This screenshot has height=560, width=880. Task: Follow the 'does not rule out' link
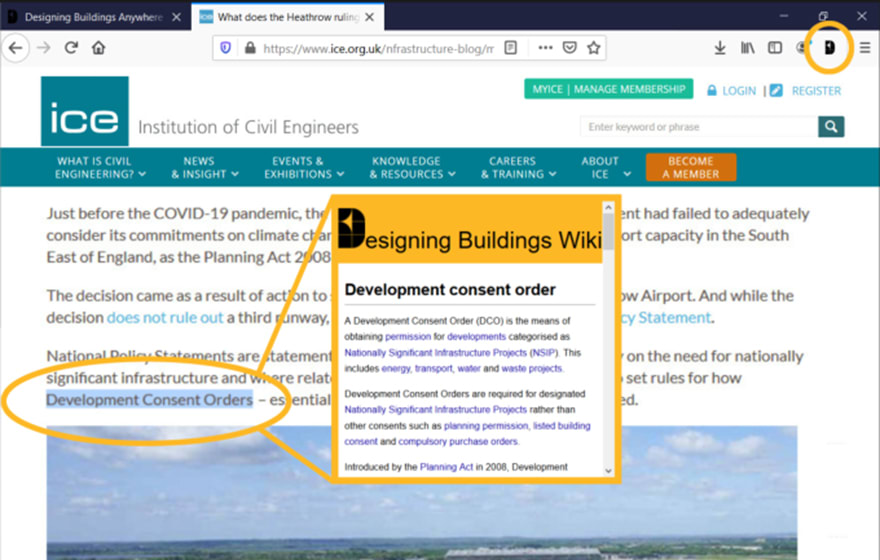[165, 318]
